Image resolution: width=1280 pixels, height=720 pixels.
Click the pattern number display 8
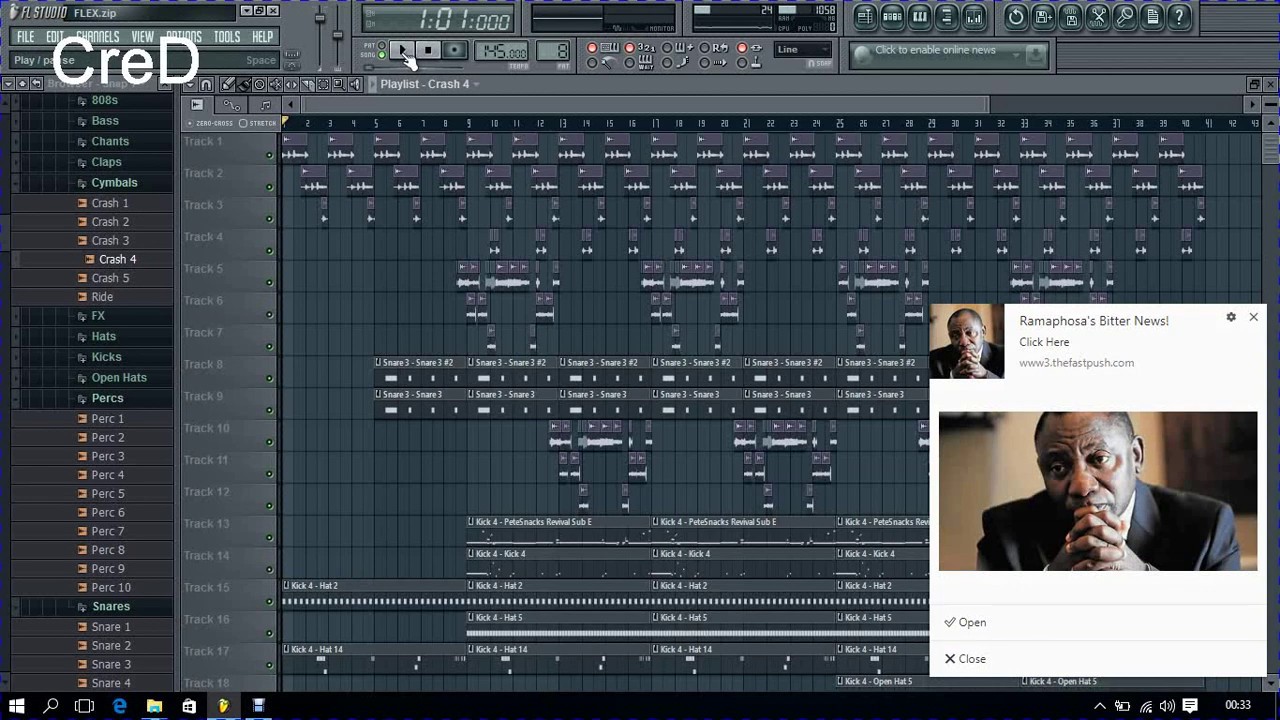click(553, 51)
